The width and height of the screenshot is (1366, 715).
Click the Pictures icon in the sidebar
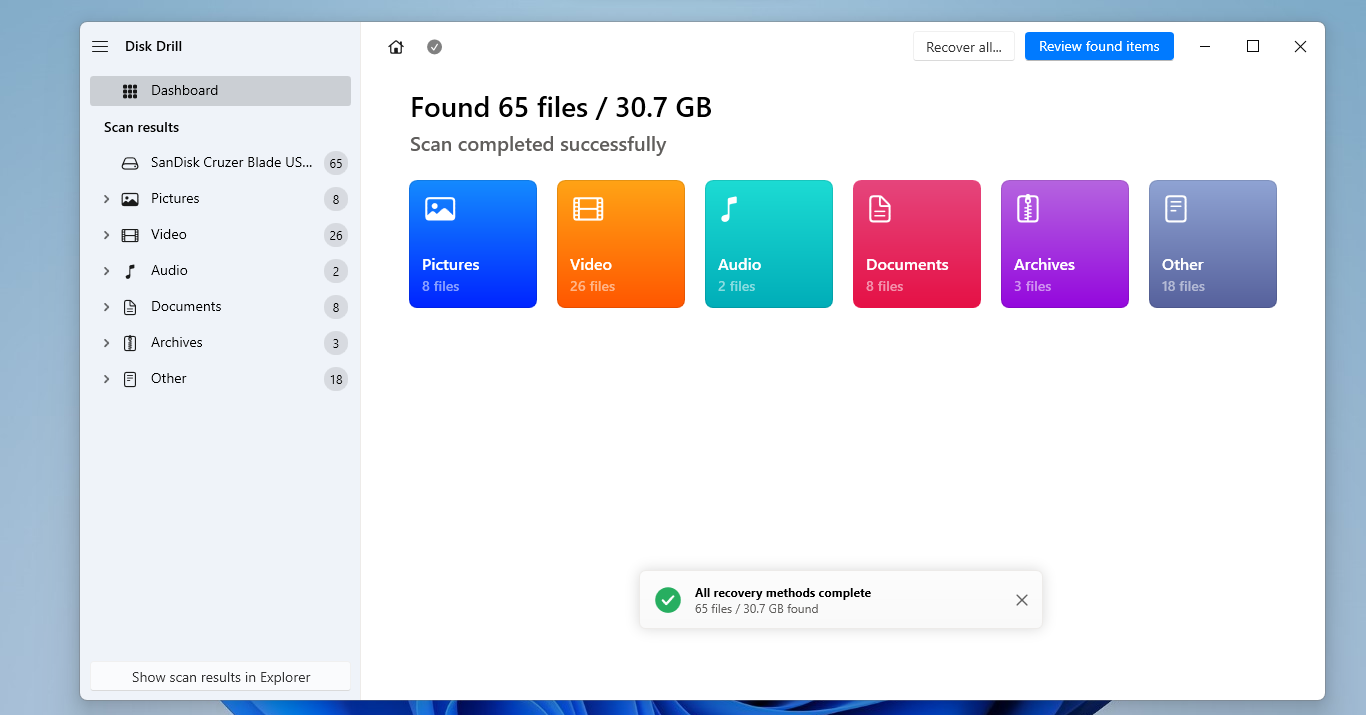coord(130,199)
